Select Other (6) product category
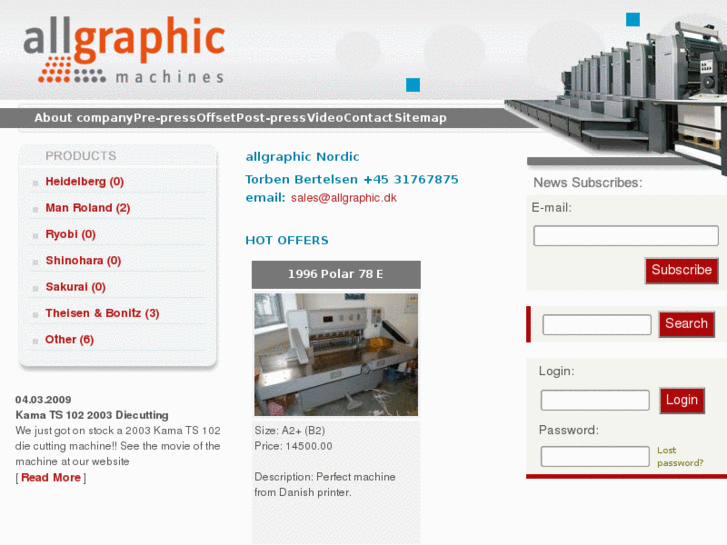Image resolution: width=727 pixels, height=545 pixels. pos(70,340)
